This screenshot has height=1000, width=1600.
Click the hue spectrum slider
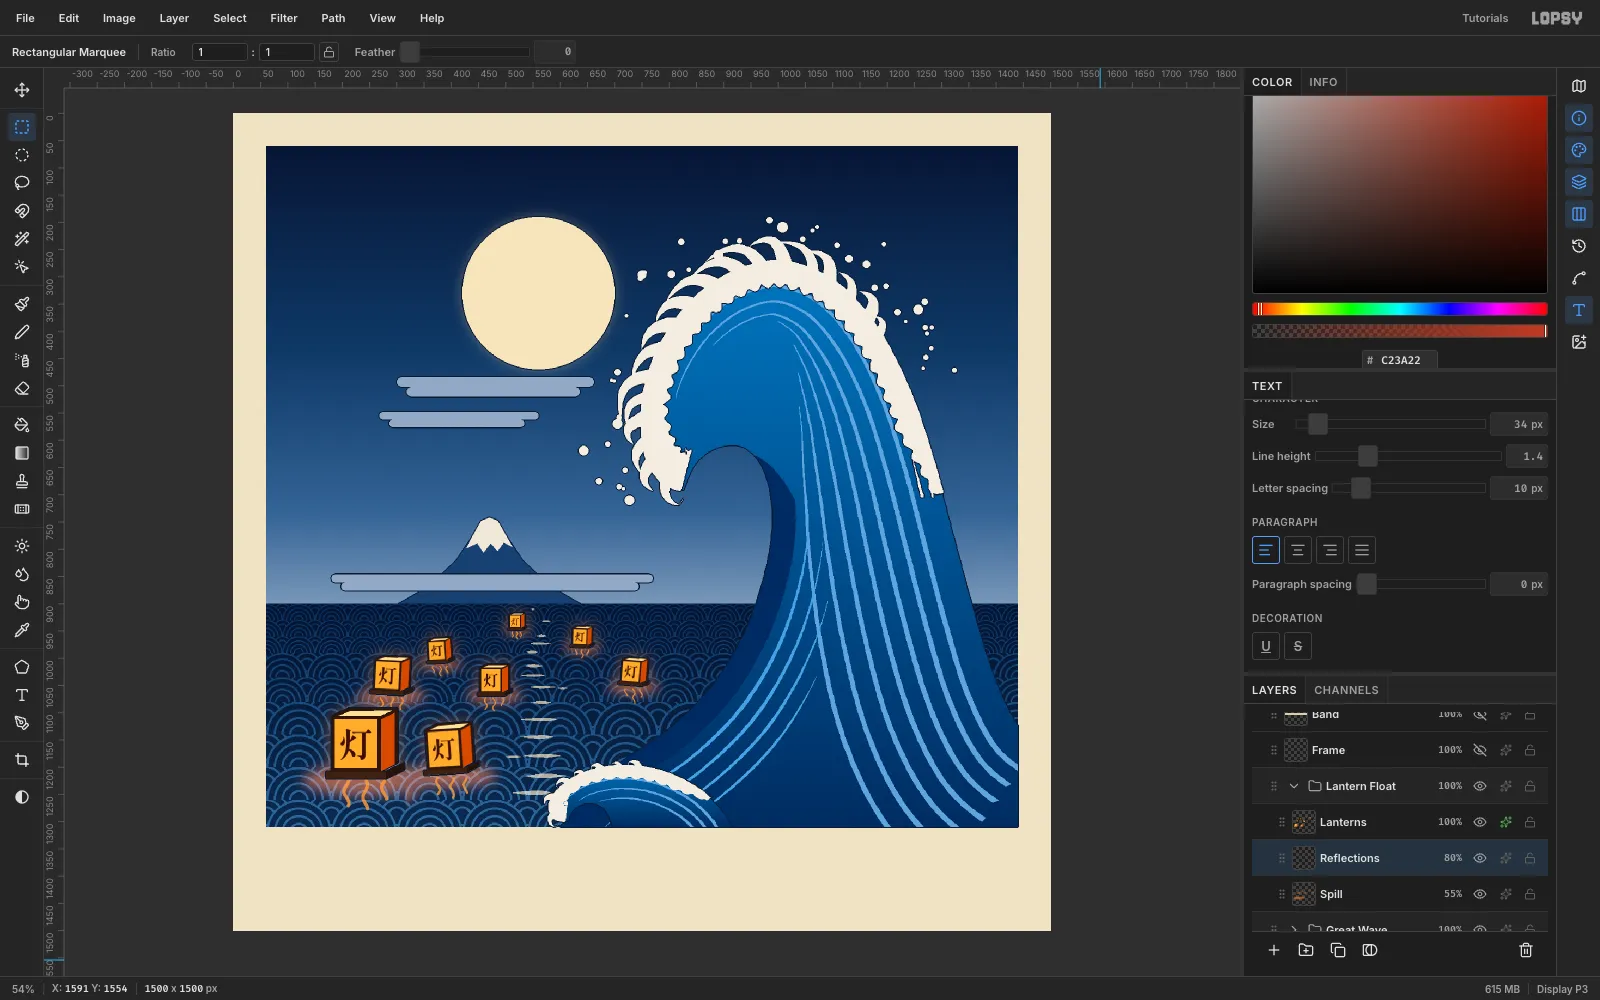1400,309
